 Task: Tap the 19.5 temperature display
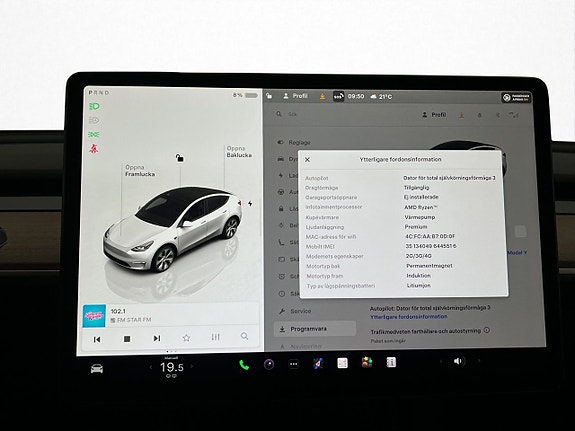[x=171, y=367]
